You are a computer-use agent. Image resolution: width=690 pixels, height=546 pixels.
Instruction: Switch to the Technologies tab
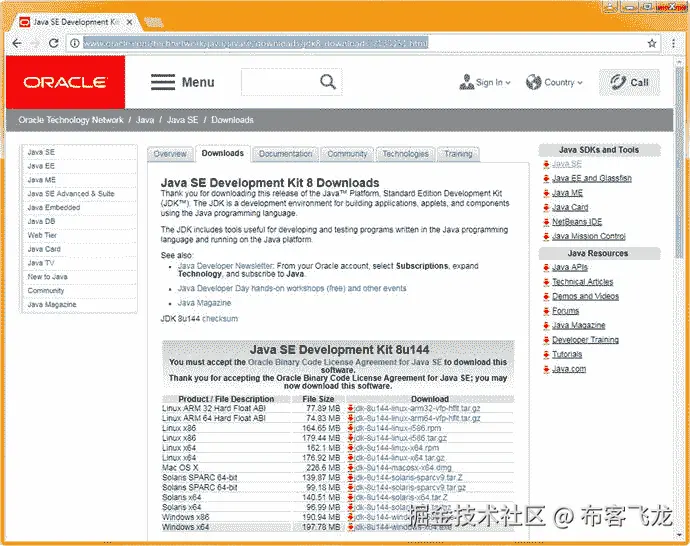click(x=405, y=154)
